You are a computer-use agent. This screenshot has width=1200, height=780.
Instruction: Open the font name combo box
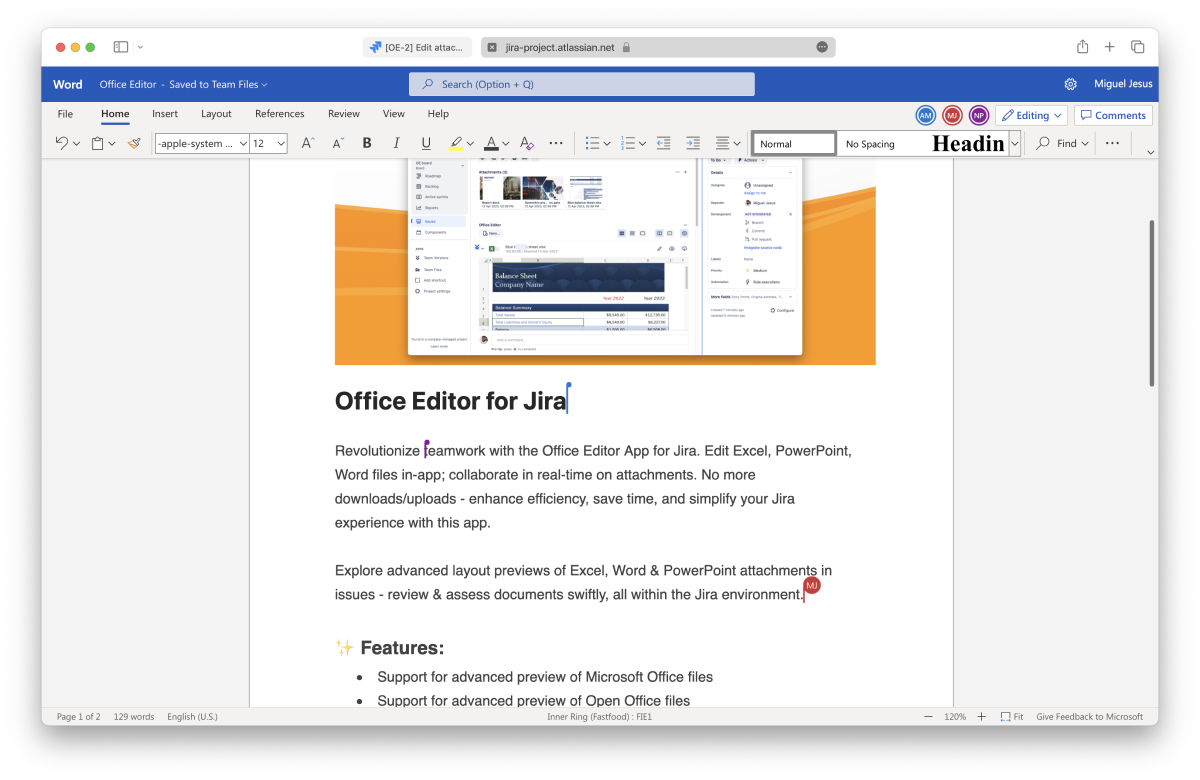[x=202, y=144]
